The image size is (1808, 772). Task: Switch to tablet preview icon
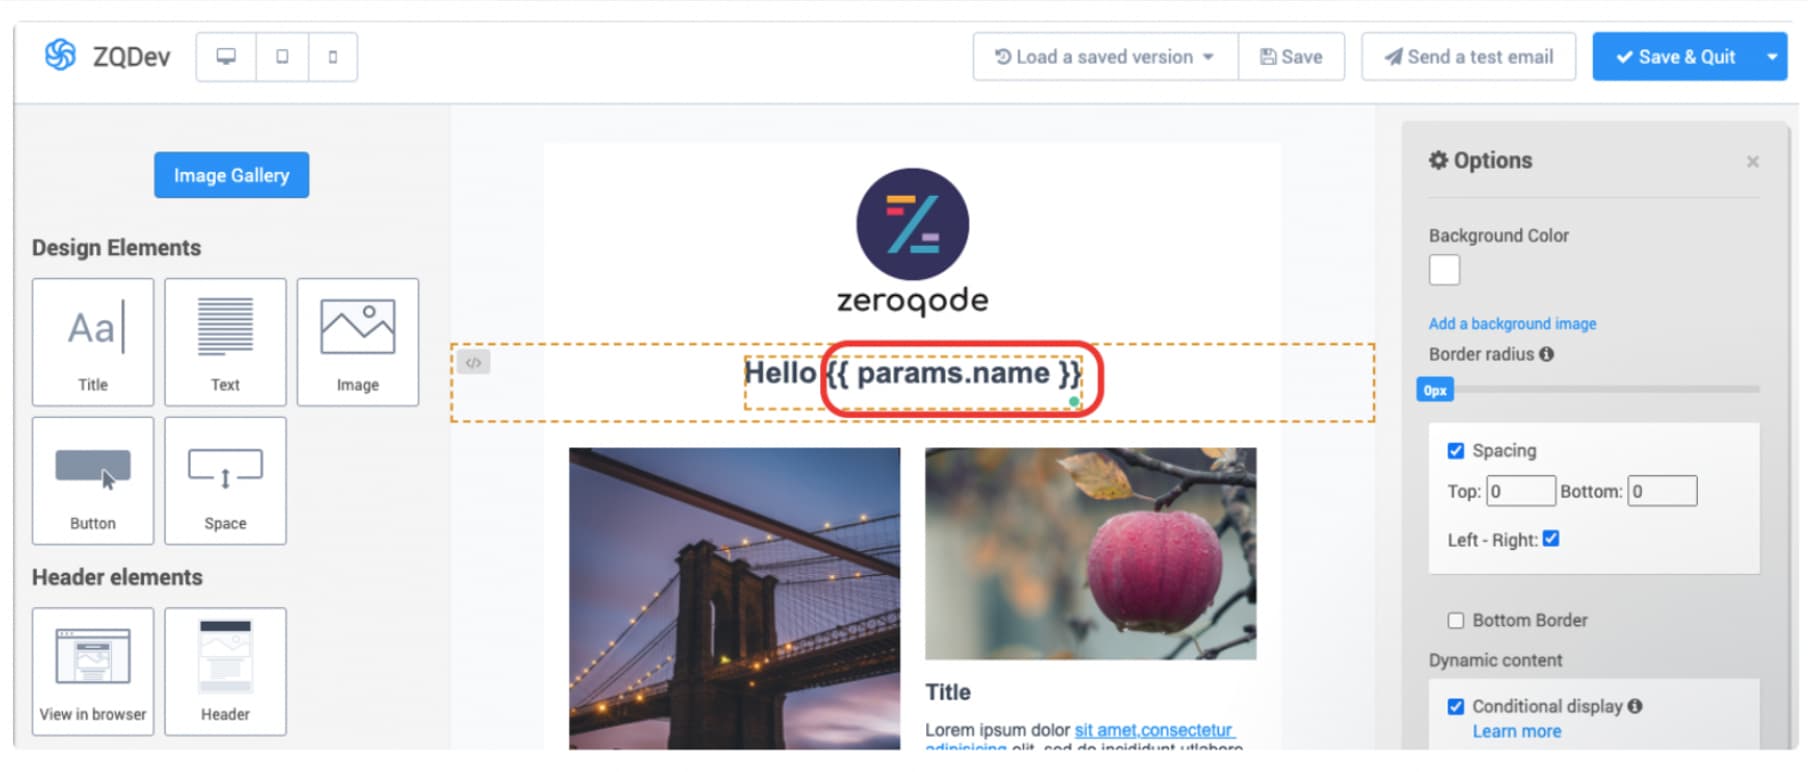click(x=282, y=57)
